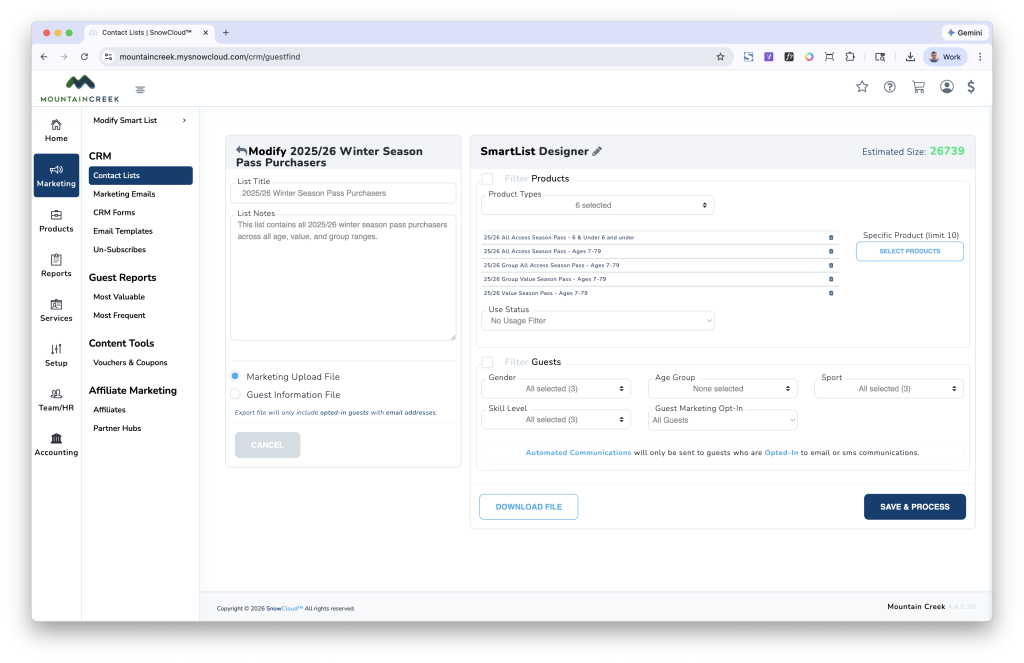Viewport: 1024px width, 663px height.
Task: Click the Save & Process button
Action: point(914,507)
